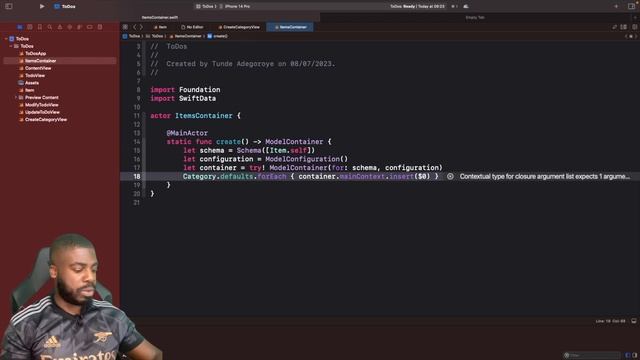Open the contextual type error message
This screenshot has height=360, width=640.
(545, 176)
